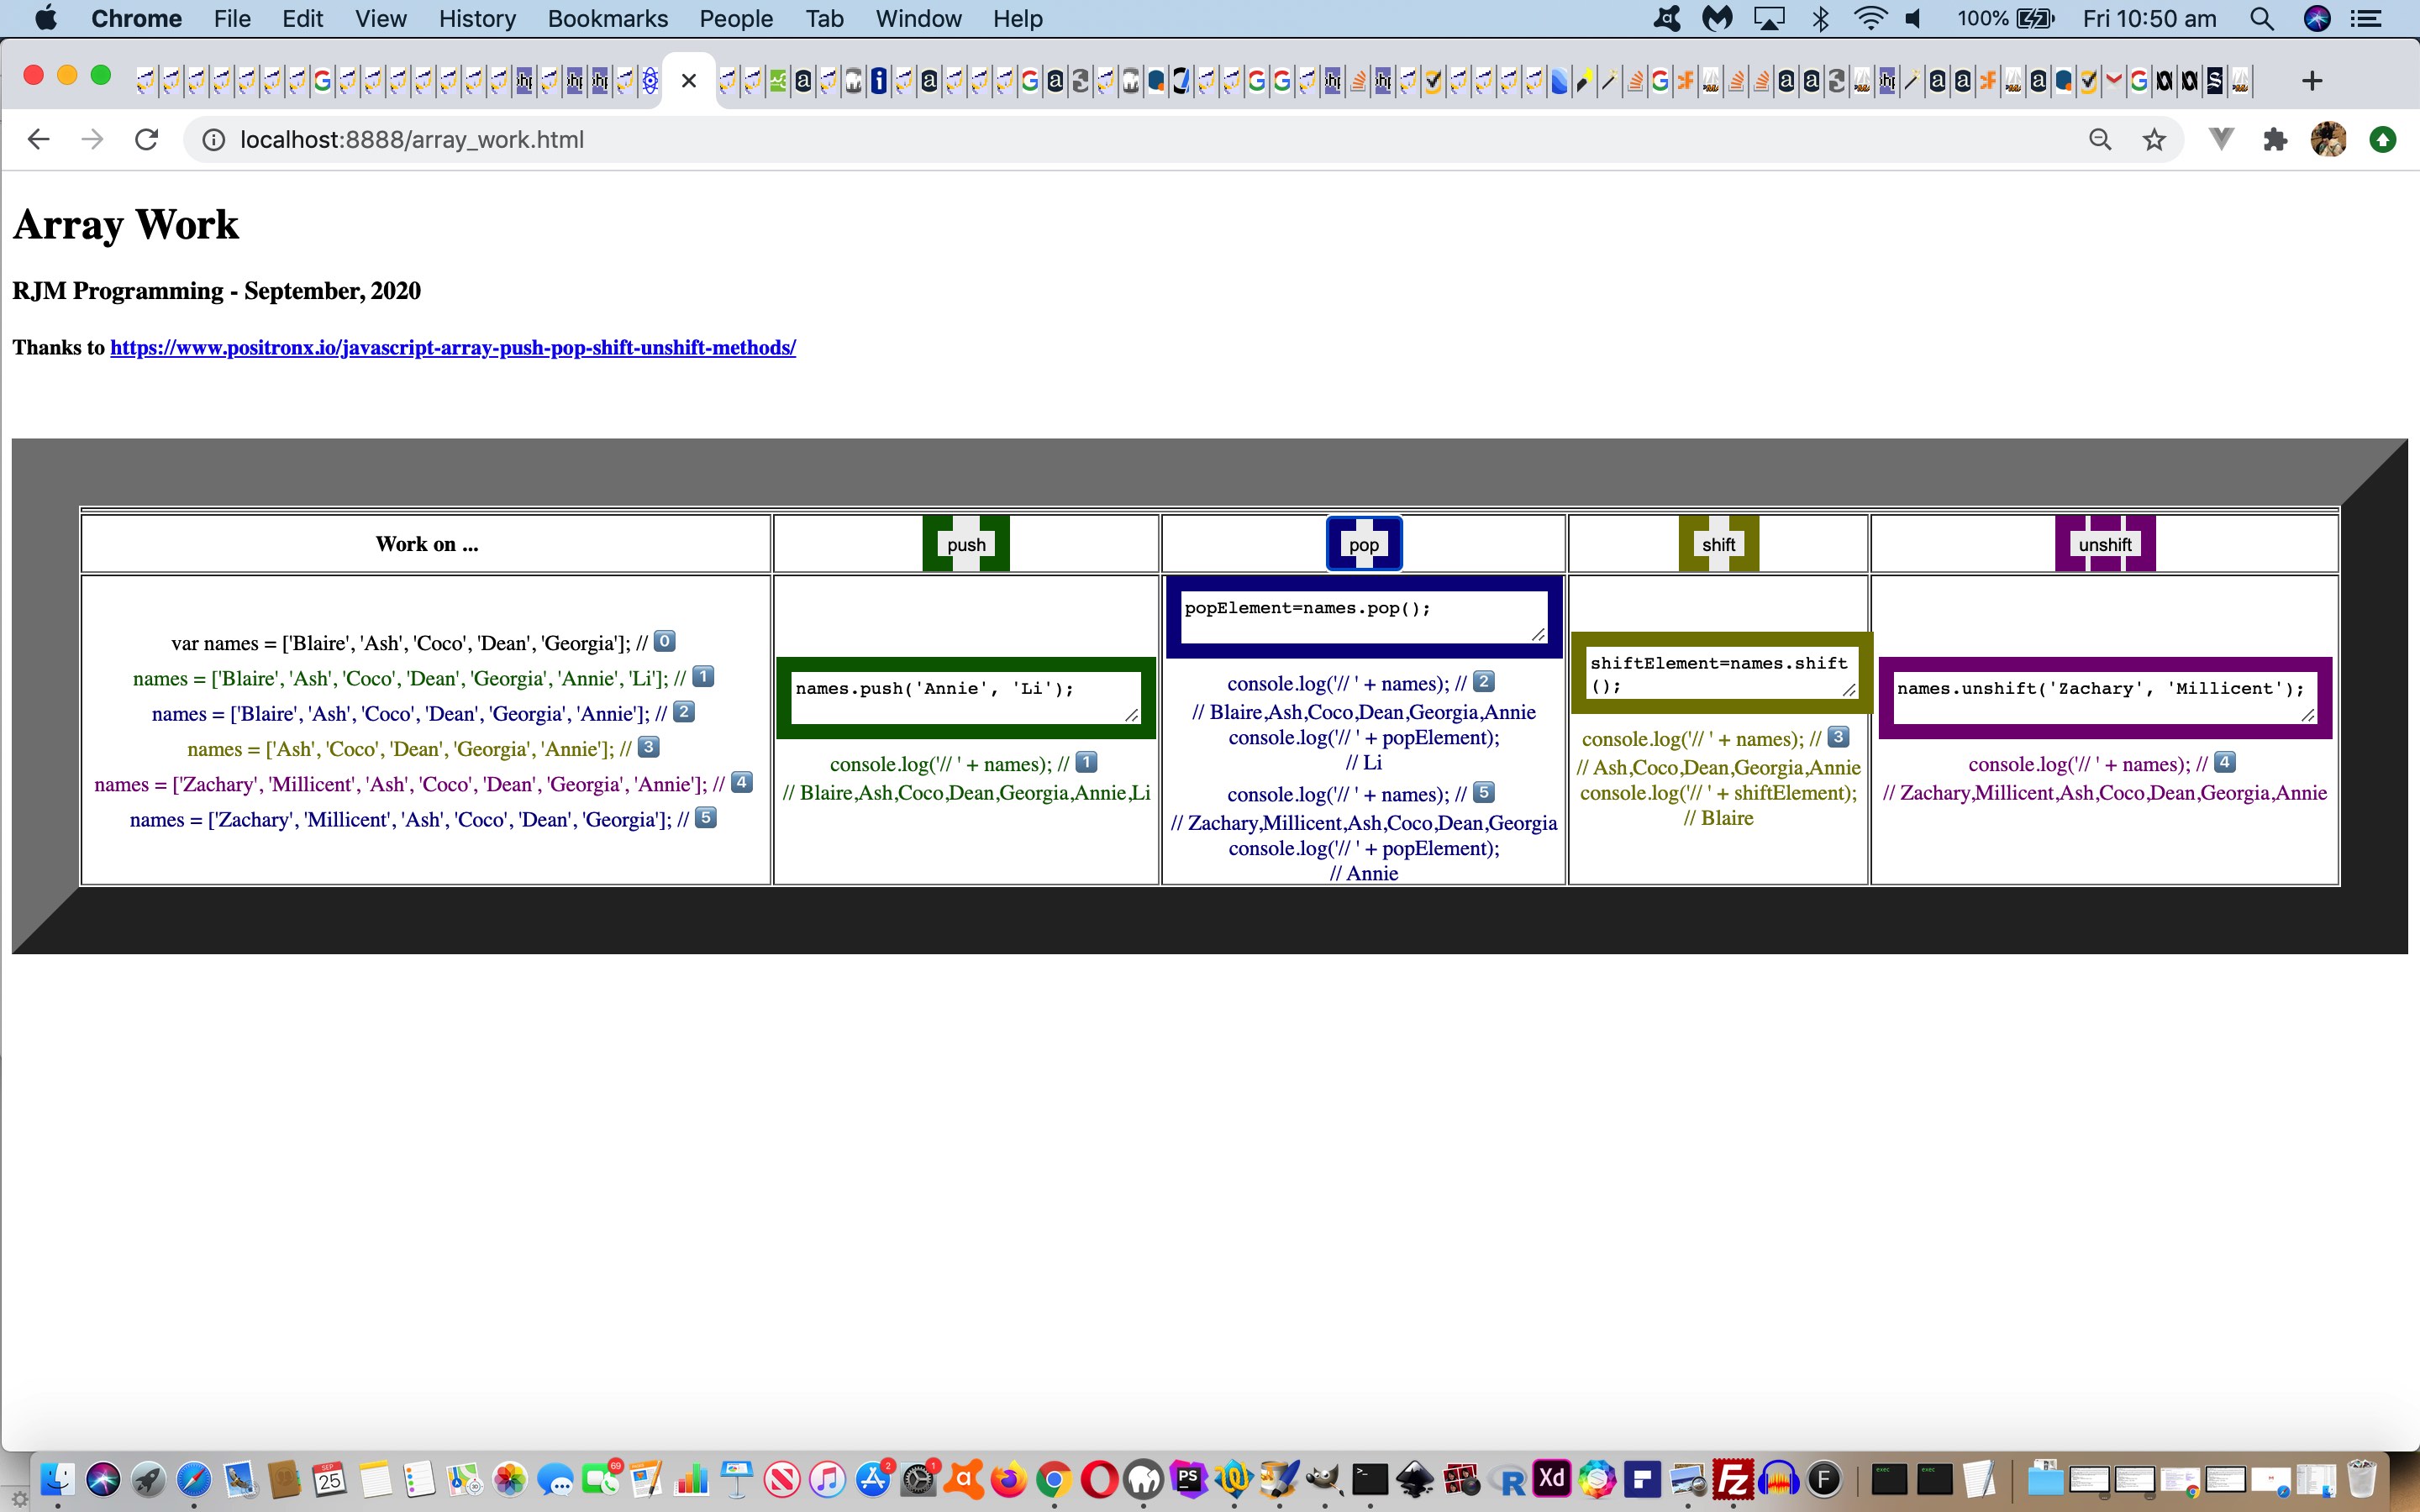The height and width of the screenshot is (1512, 2420).
Task: Open FileZilla from the Dock
Action: tap(1734, 1479)
